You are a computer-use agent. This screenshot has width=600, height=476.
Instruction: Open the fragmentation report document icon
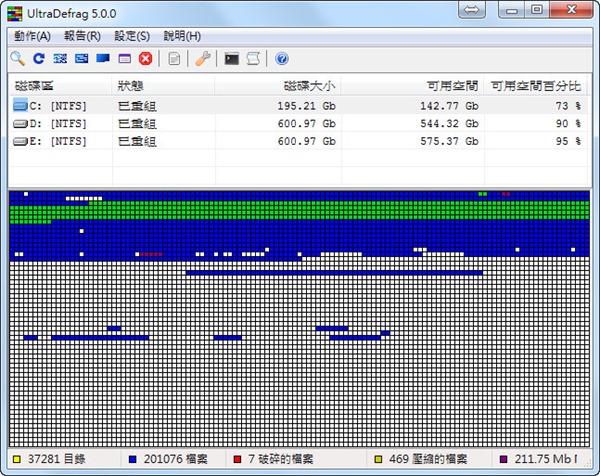[x=174, y=59]
